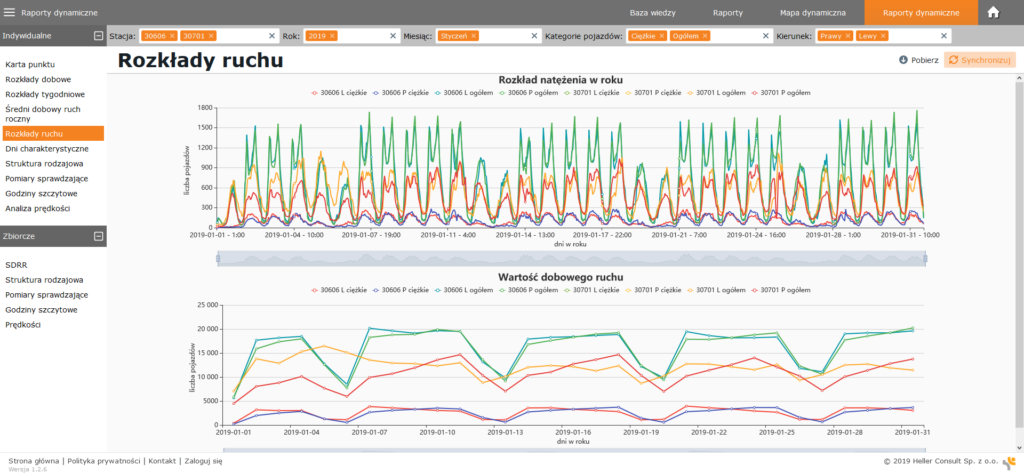Open the Baza wiedzy tab
Screen dimensions: 1024x473
[x=652, y=12]
